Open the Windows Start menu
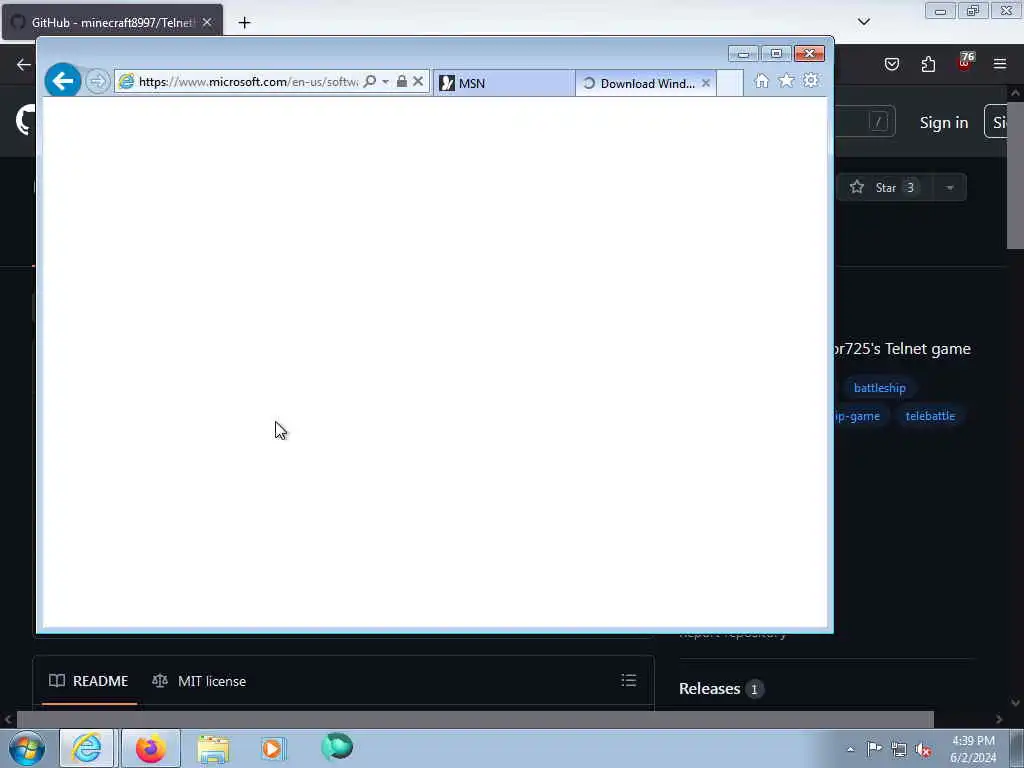The height and width of the screenshot is (768, 1024). point(27,748)
